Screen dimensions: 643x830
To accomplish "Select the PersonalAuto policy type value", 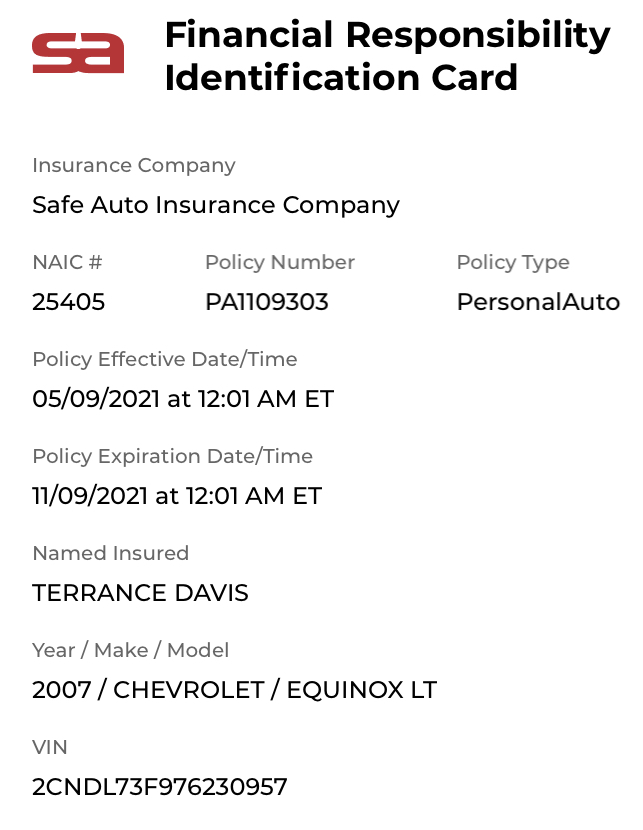I will tap(538, 302).
